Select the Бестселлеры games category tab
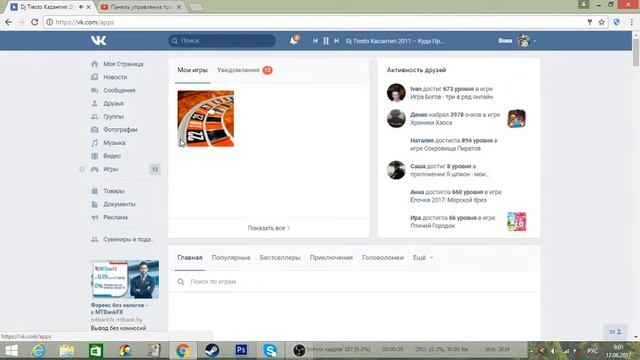This screenshot has width=640, height=360. point(280,258)
